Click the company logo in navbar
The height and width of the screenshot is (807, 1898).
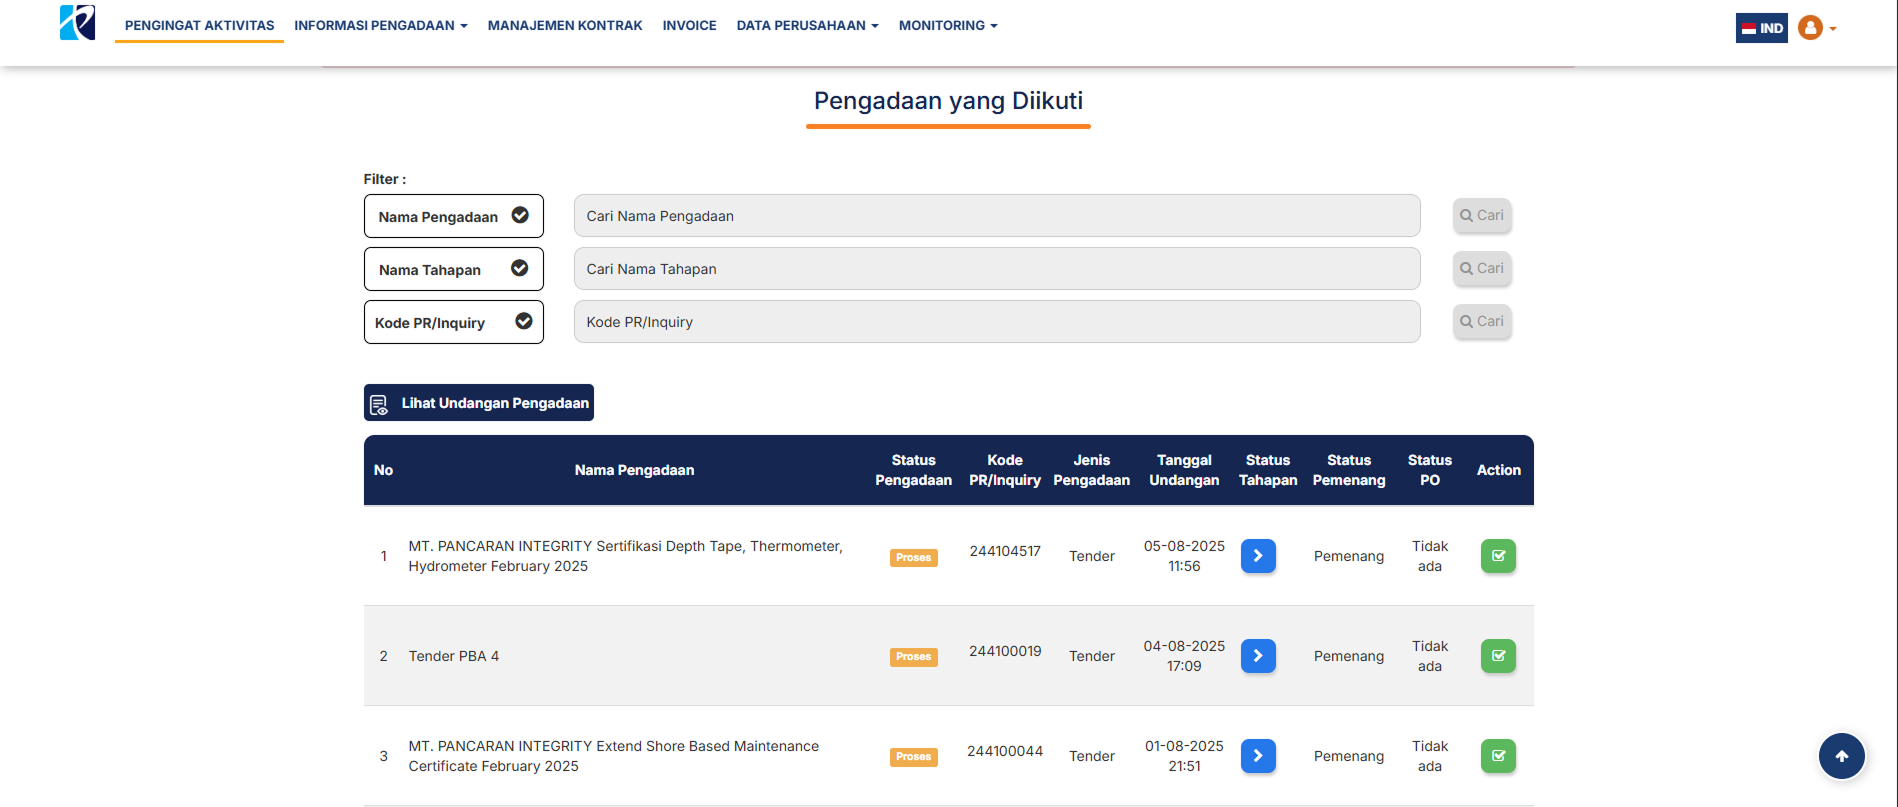point(77,23)
